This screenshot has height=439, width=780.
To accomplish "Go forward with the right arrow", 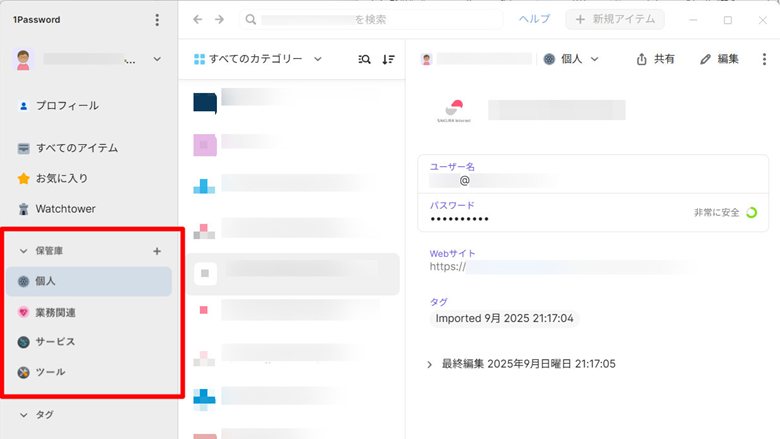I will 219,20.
